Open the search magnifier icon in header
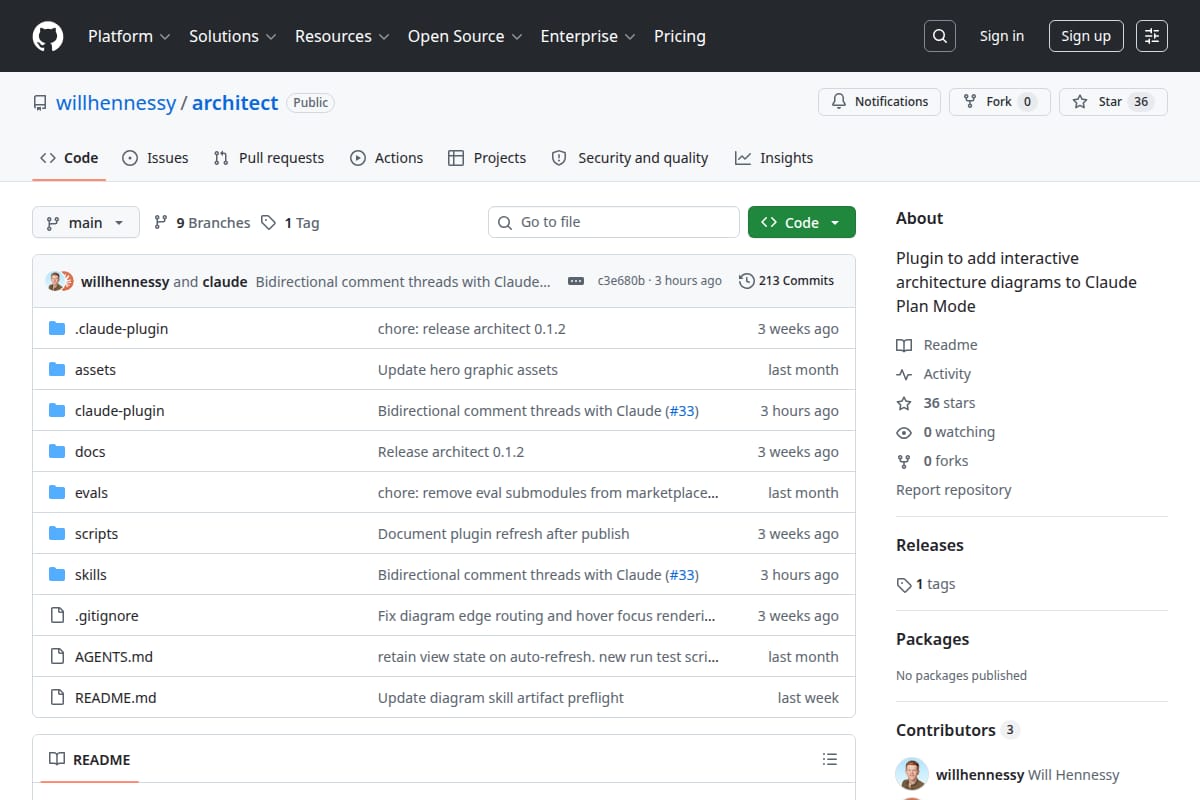Image resolution: width=1200 pixels, height=800 pixels. point(939,36)
